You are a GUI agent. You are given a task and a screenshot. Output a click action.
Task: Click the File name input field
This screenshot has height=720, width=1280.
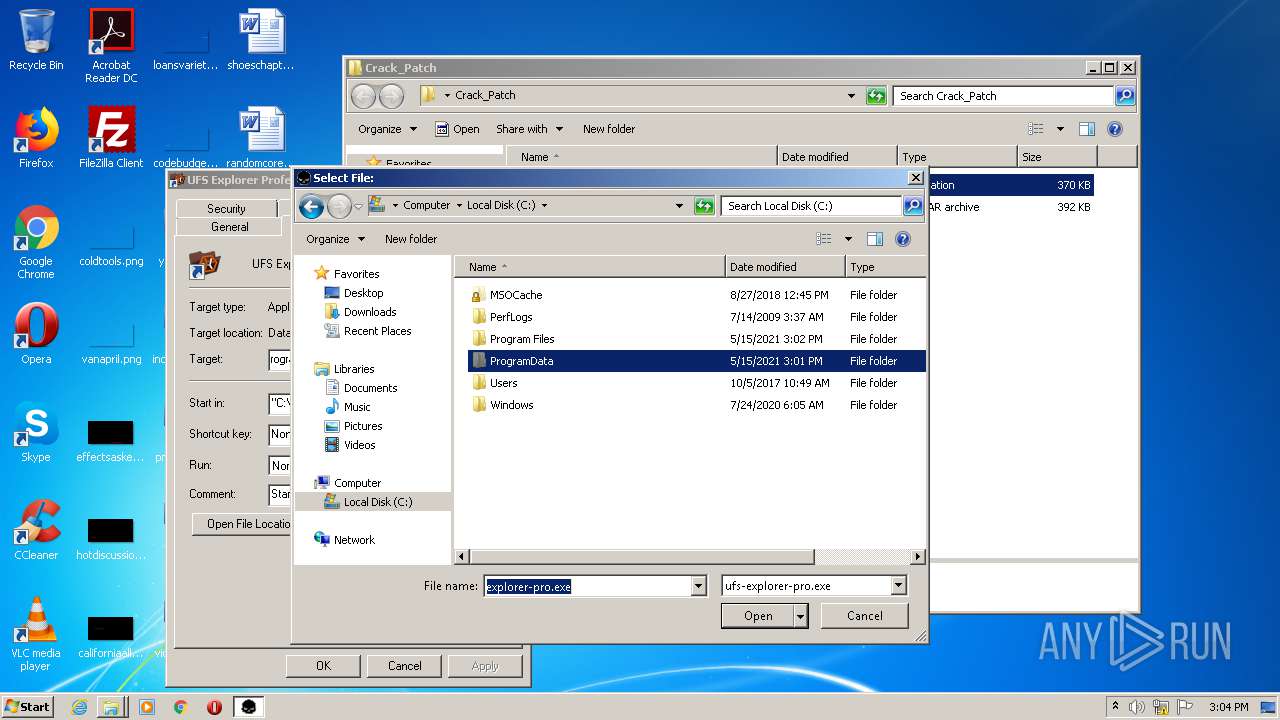tap(587, 586)
